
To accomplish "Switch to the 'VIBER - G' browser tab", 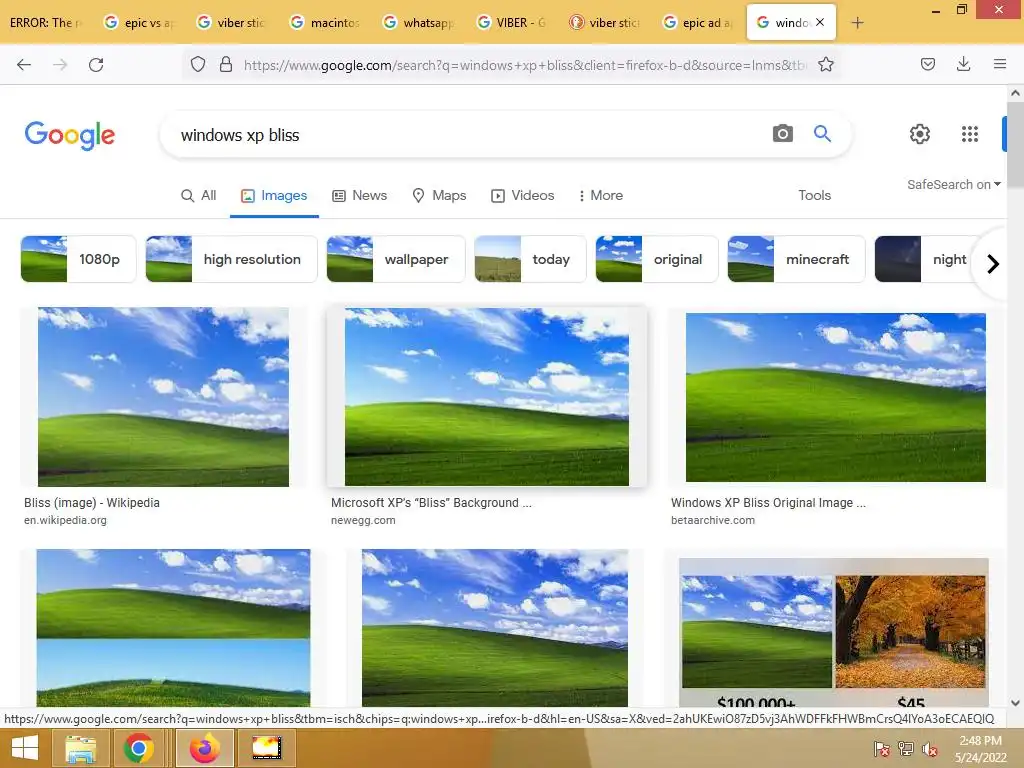I will (511, 23).
